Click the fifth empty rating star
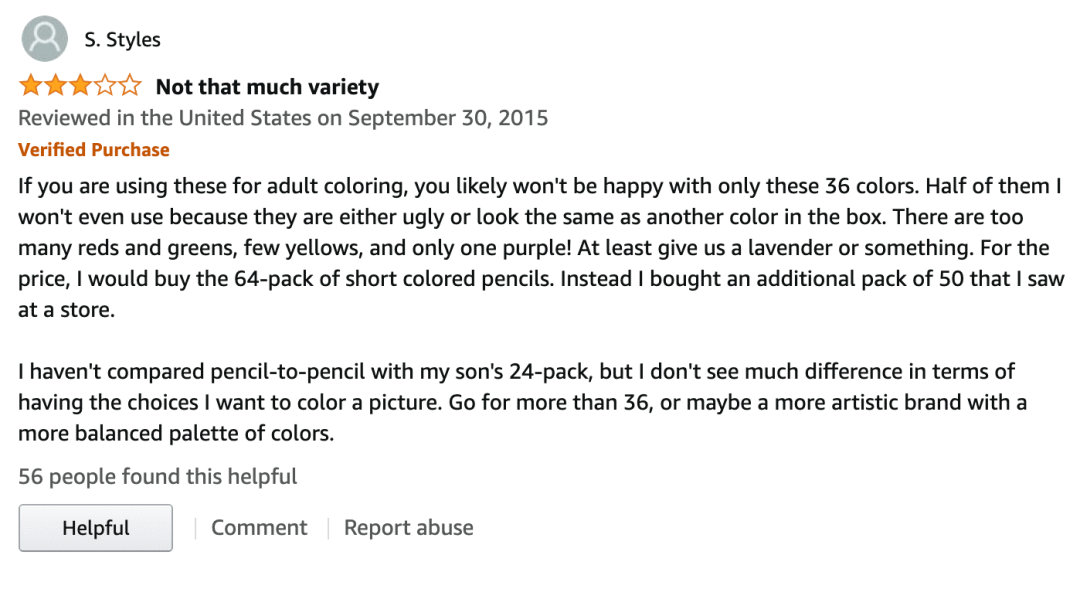Screen dimensions: 1080x589 point(129,86)
